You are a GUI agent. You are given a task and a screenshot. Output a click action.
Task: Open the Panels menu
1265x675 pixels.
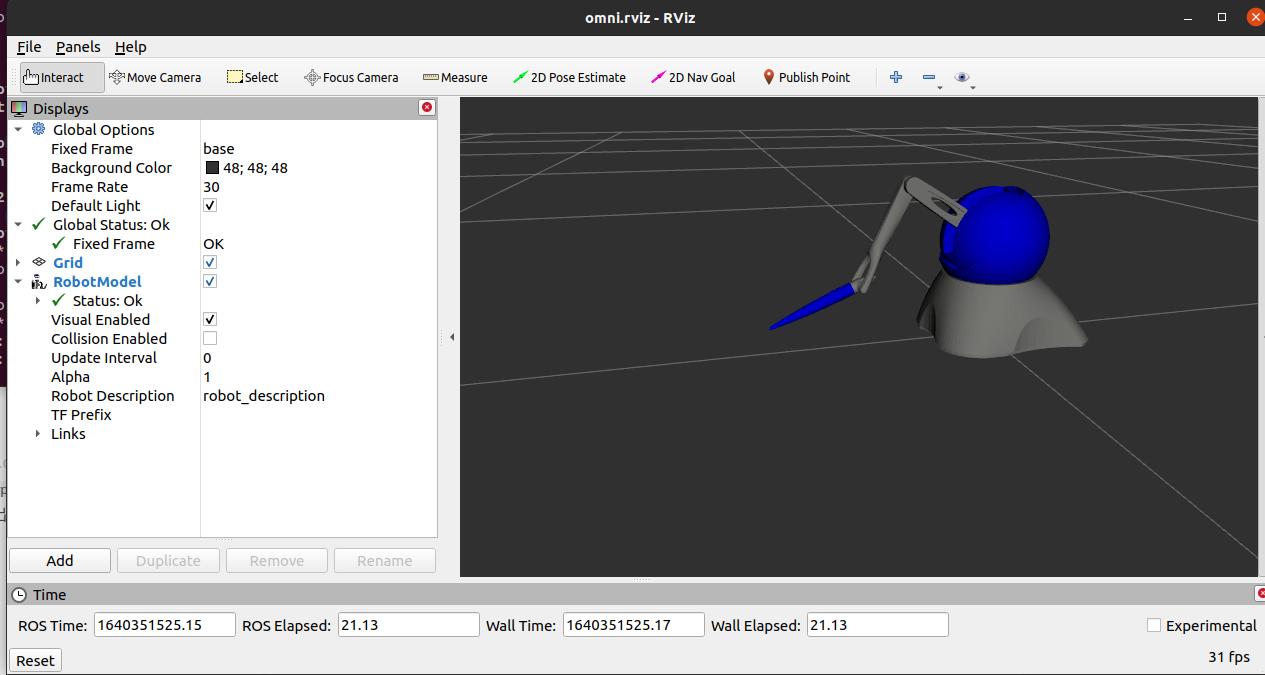coord(78,46)
